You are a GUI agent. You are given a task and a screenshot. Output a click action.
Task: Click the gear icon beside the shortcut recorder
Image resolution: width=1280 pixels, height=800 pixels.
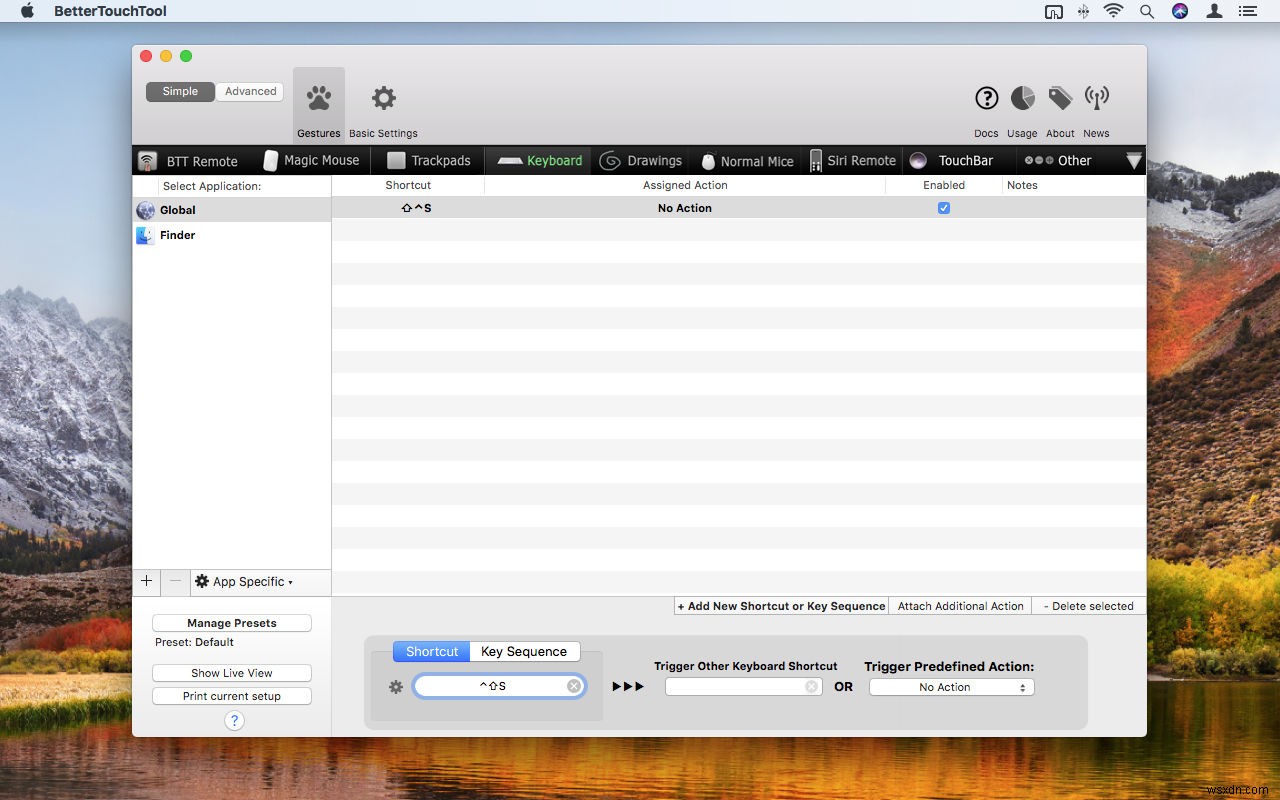pyautogui.click(x=396, y=686)
